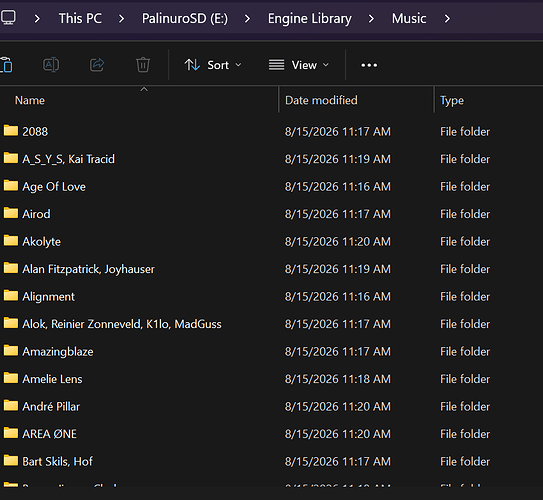Open the View dropdown
Screen dimensions: 543x500
[299, 65]
